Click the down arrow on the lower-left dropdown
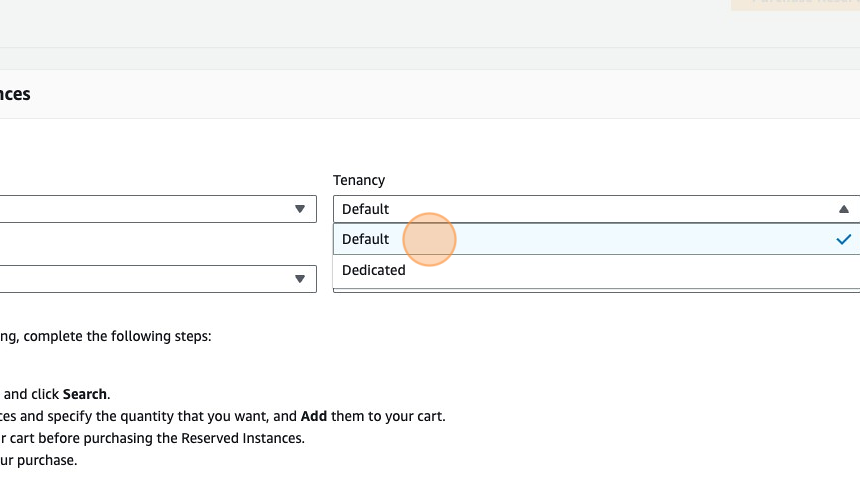The height and width of the screenshot is (481, 860). [299, 279]
